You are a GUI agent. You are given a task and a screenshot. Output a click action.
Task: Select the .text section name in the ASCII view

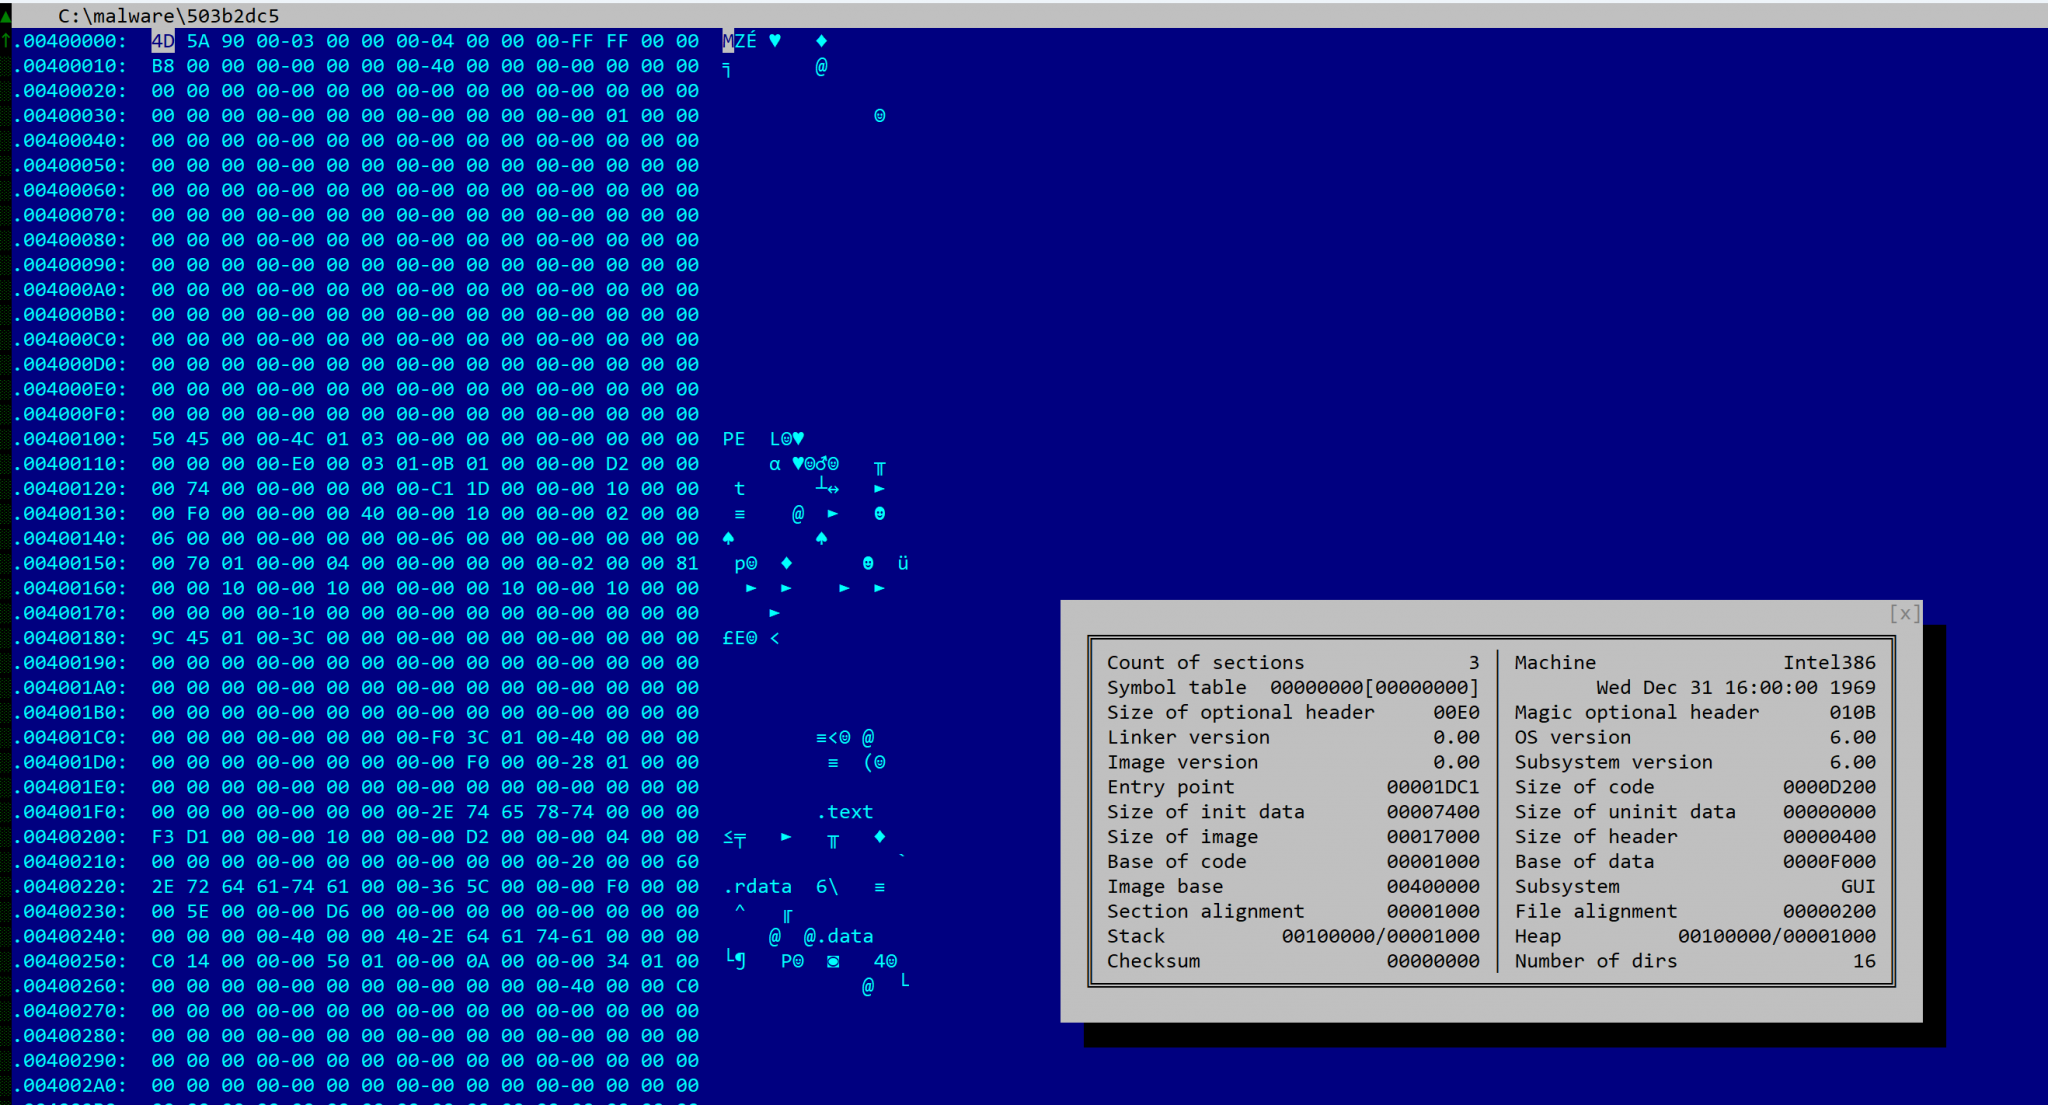845,811
